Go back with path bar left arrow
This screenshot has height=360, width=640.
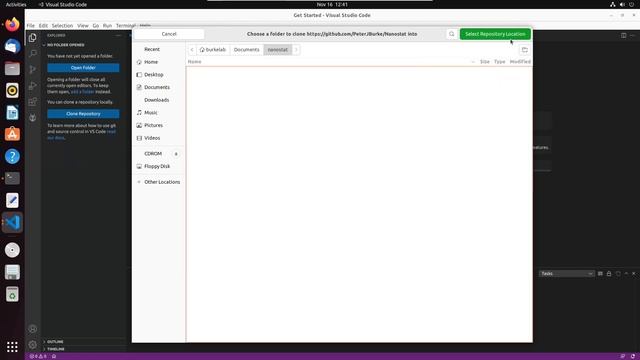coord(192,50)
